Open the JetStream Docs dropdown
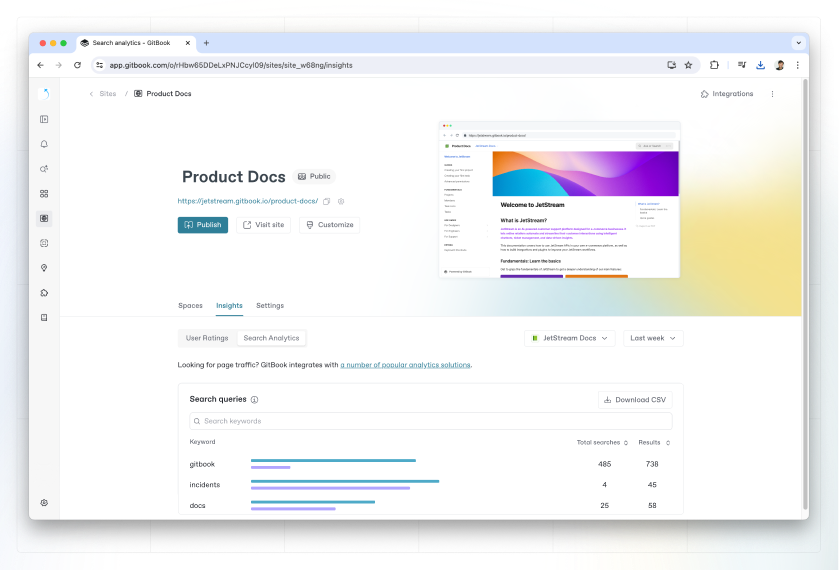This screenshot has width=839, height=570. [570, 338]
